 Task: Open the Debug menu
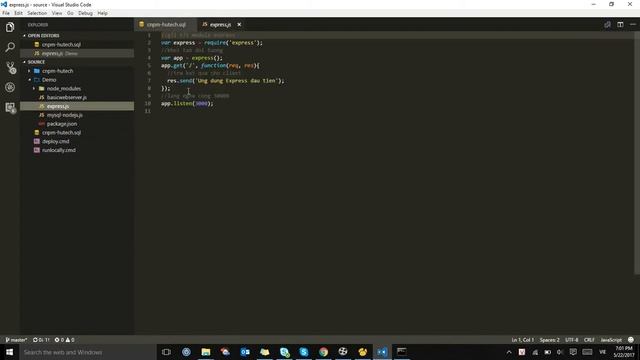click(85, 13)
